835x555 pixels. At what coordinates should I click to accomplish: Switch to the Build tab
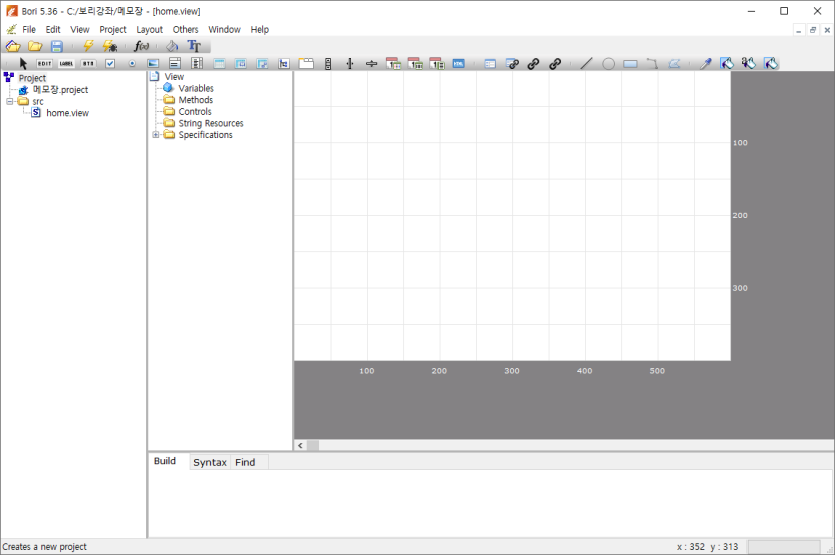coord(165,461)
